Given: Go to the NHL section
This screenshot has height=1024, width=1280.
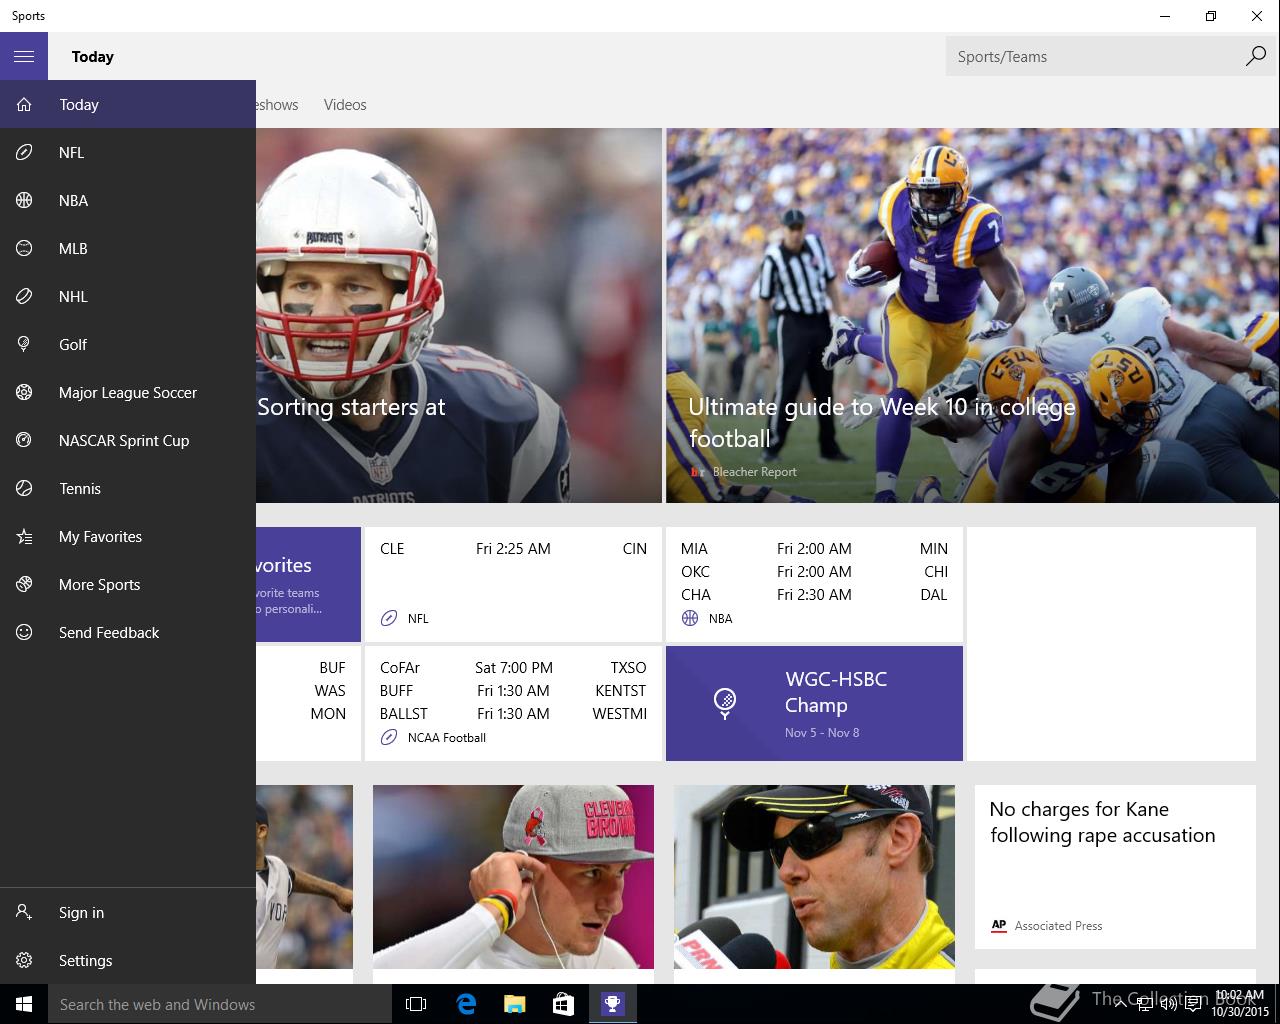Looking at the screenshot, I should tap(128, 296).
